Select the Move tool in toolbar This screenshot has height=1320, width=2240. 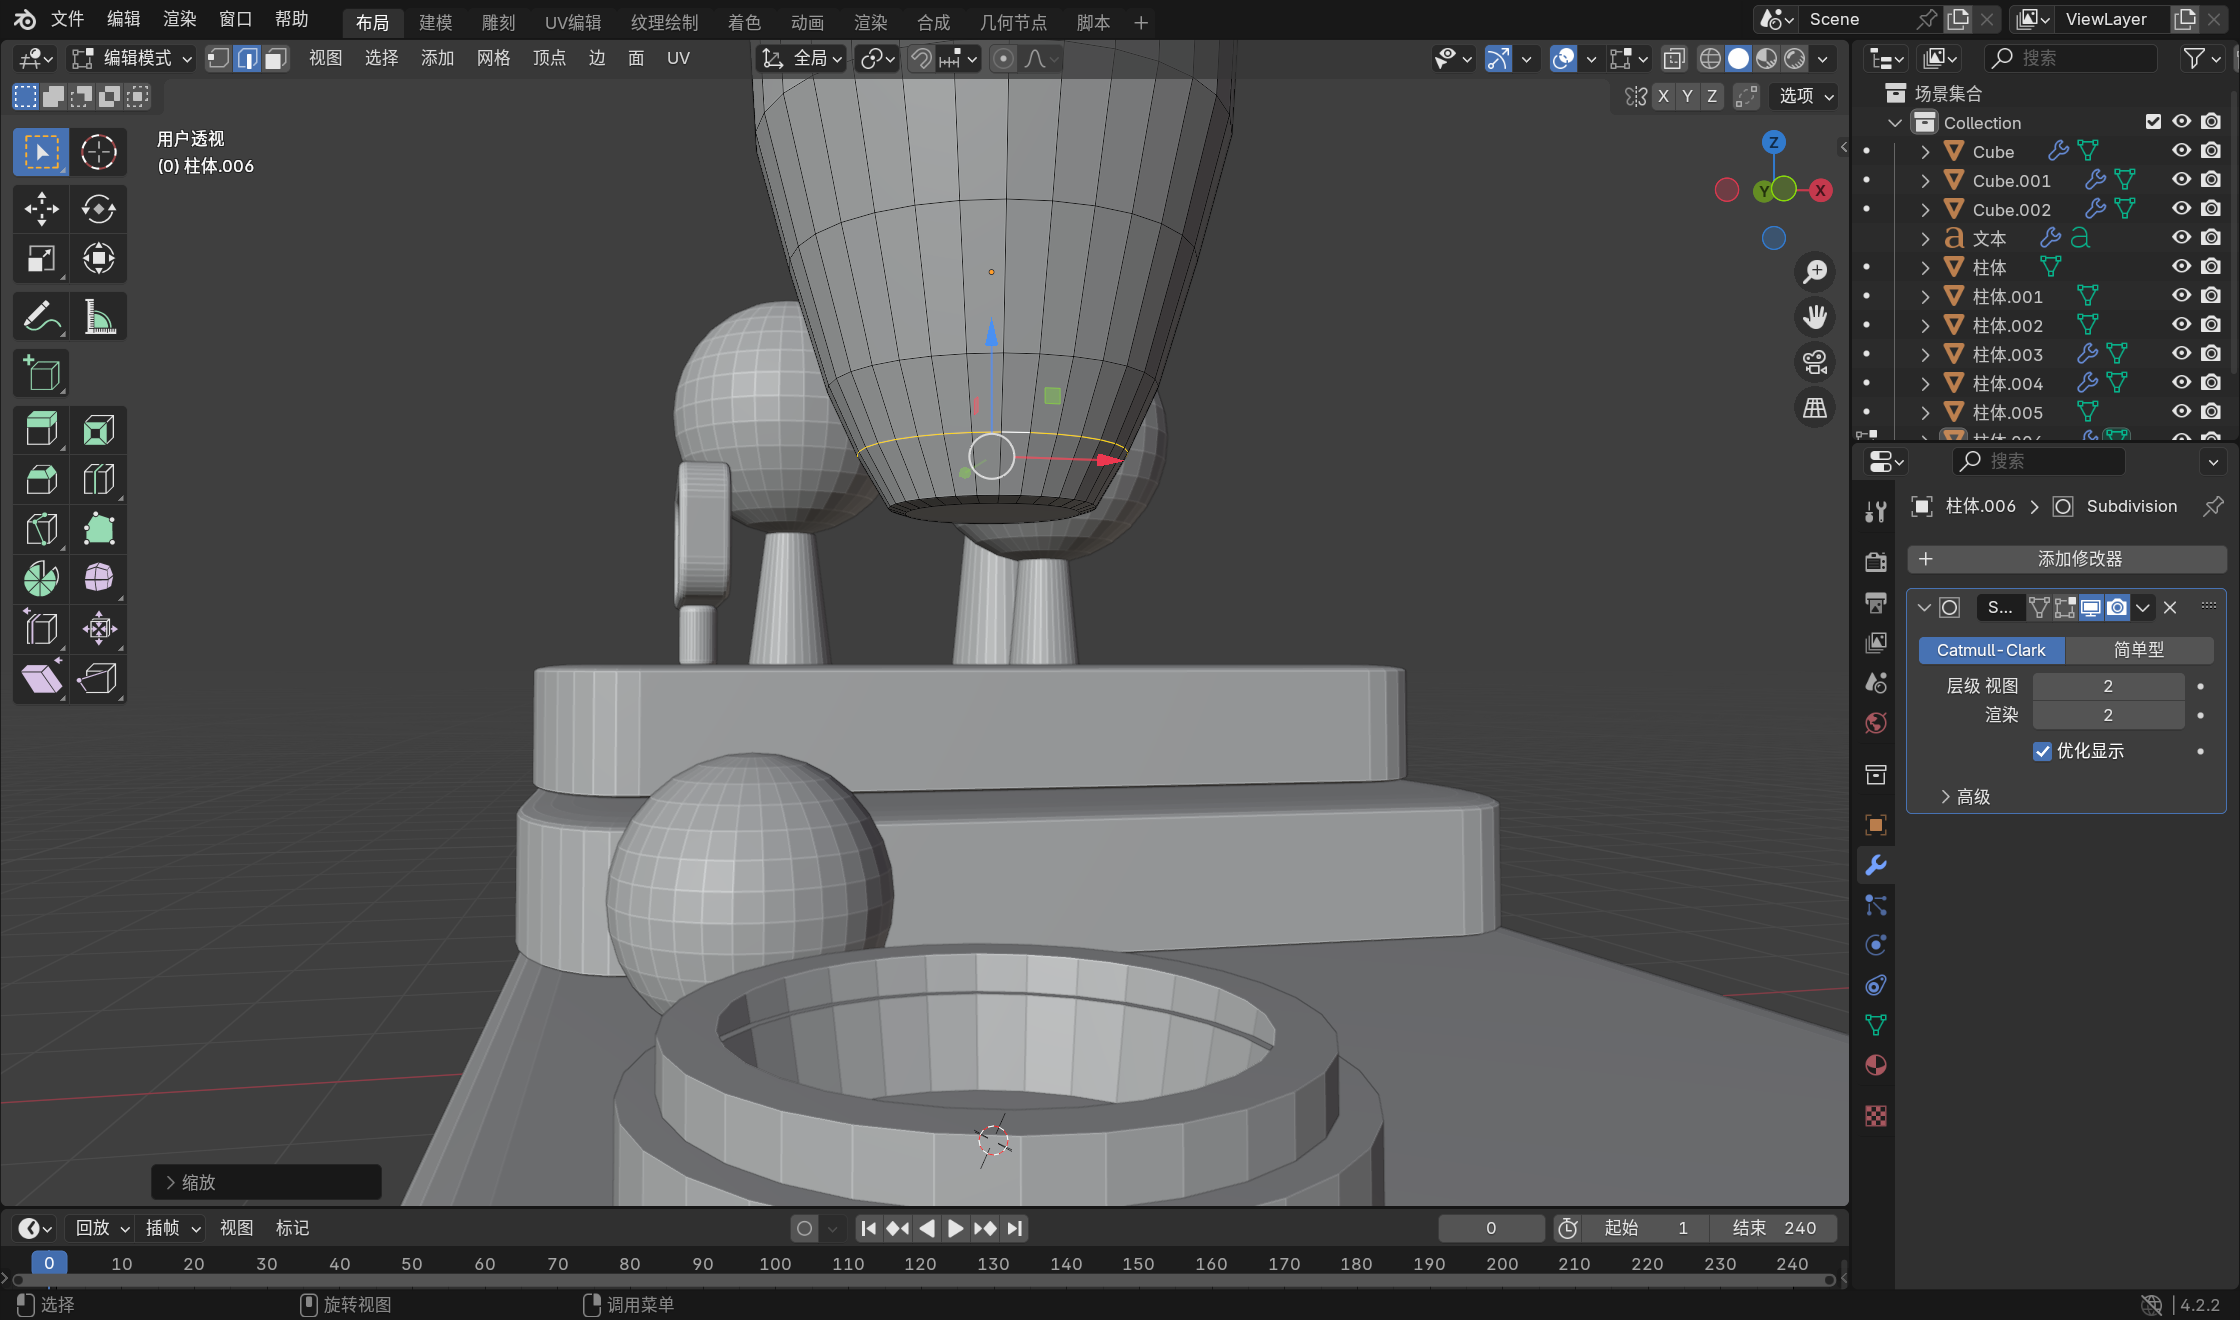(41, 209)
